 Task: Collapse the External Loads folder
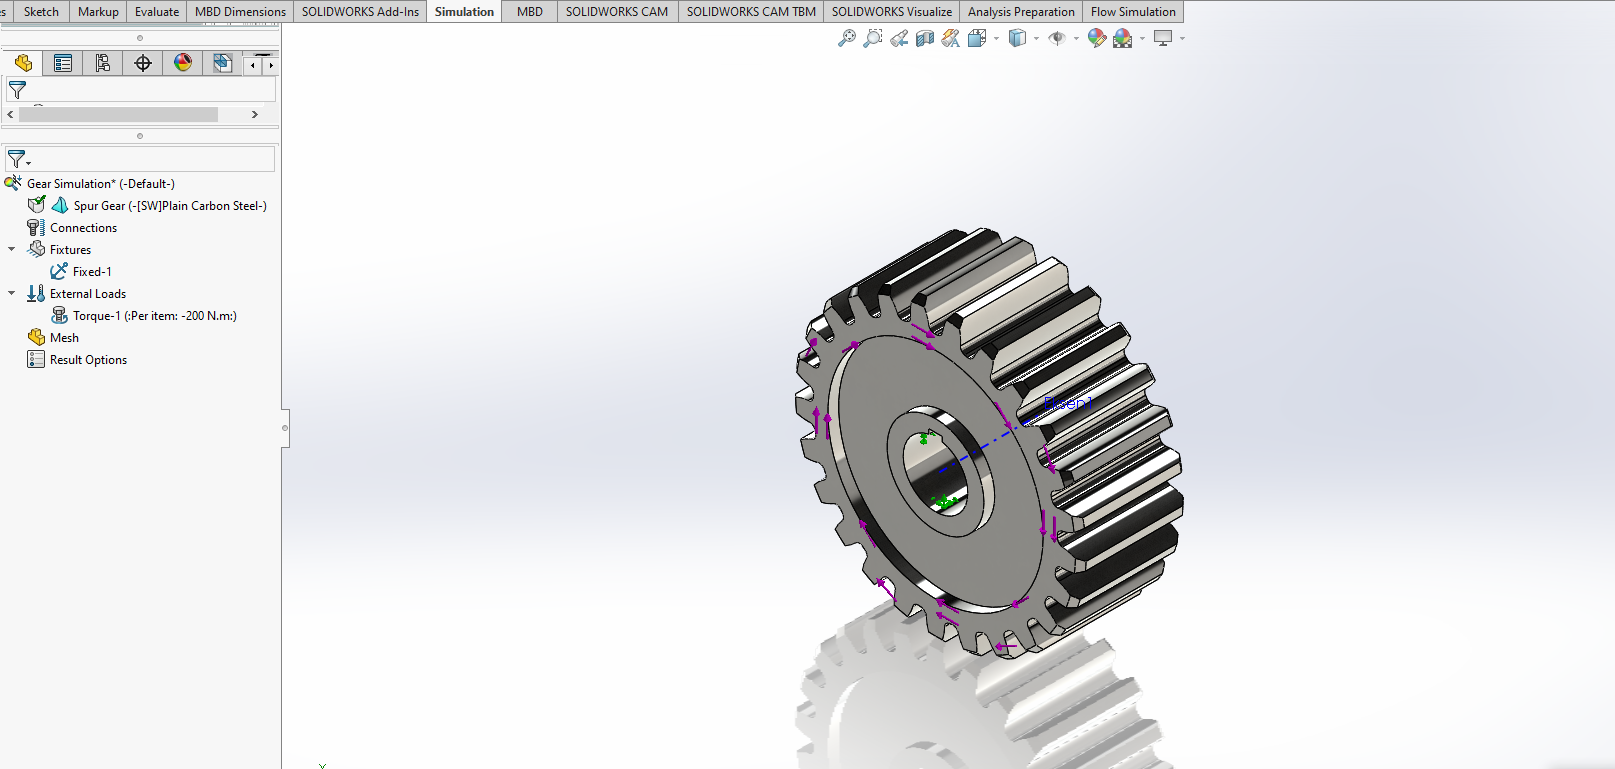[12, 293]
